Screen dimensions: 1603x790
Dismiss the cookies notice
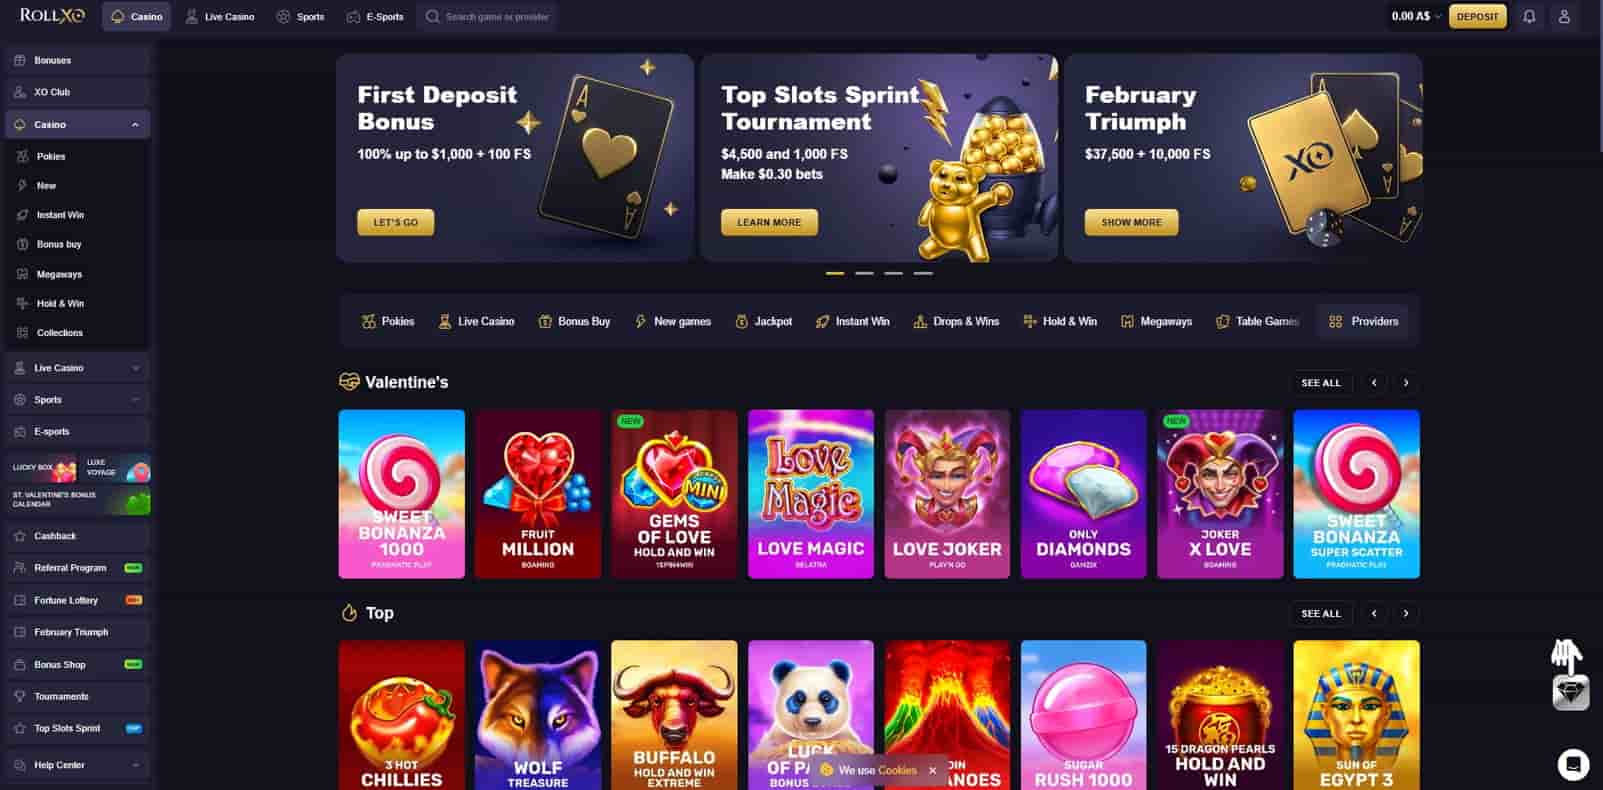tap(932, 771)
